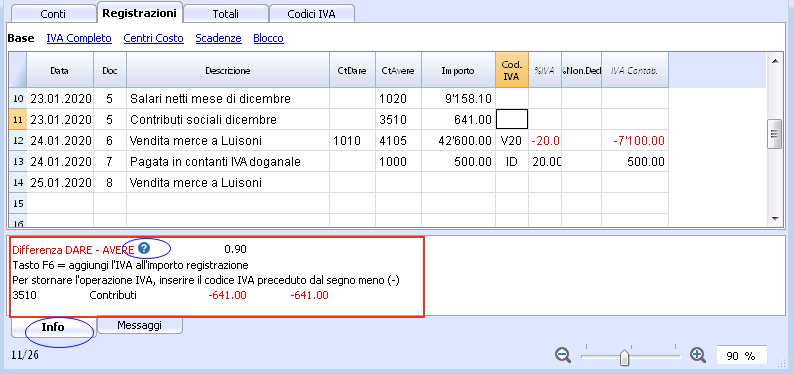This screenshot has height=374, width=794.
Task: Click the amount 9'158.10
Action: click(458, 99)
